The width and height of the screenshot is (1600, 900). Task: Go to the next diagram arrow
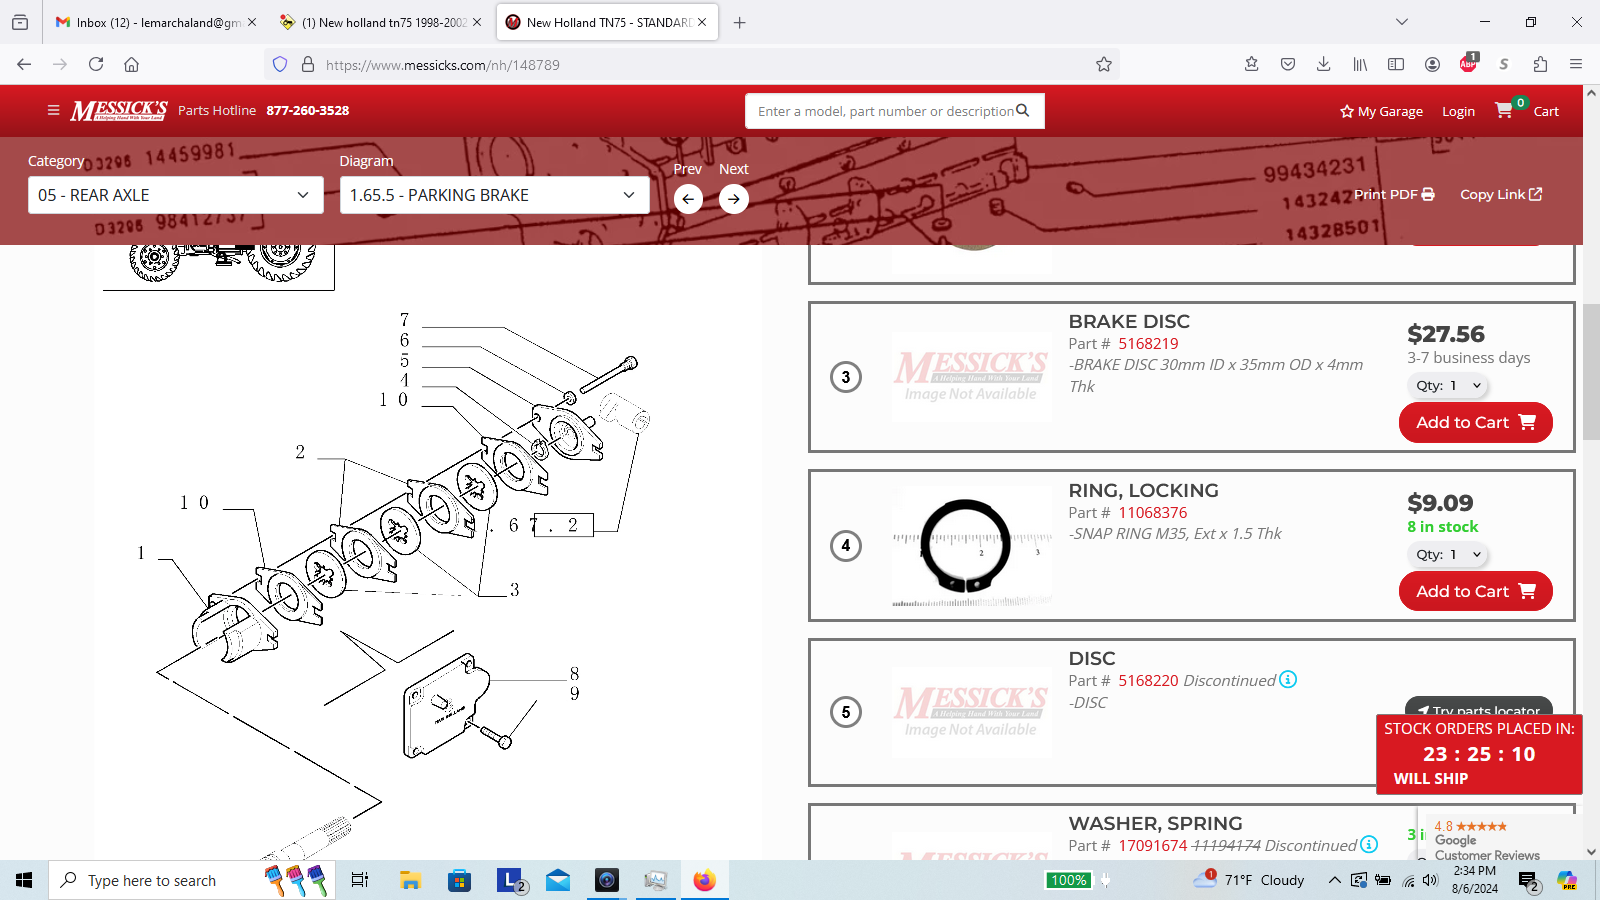734,199
